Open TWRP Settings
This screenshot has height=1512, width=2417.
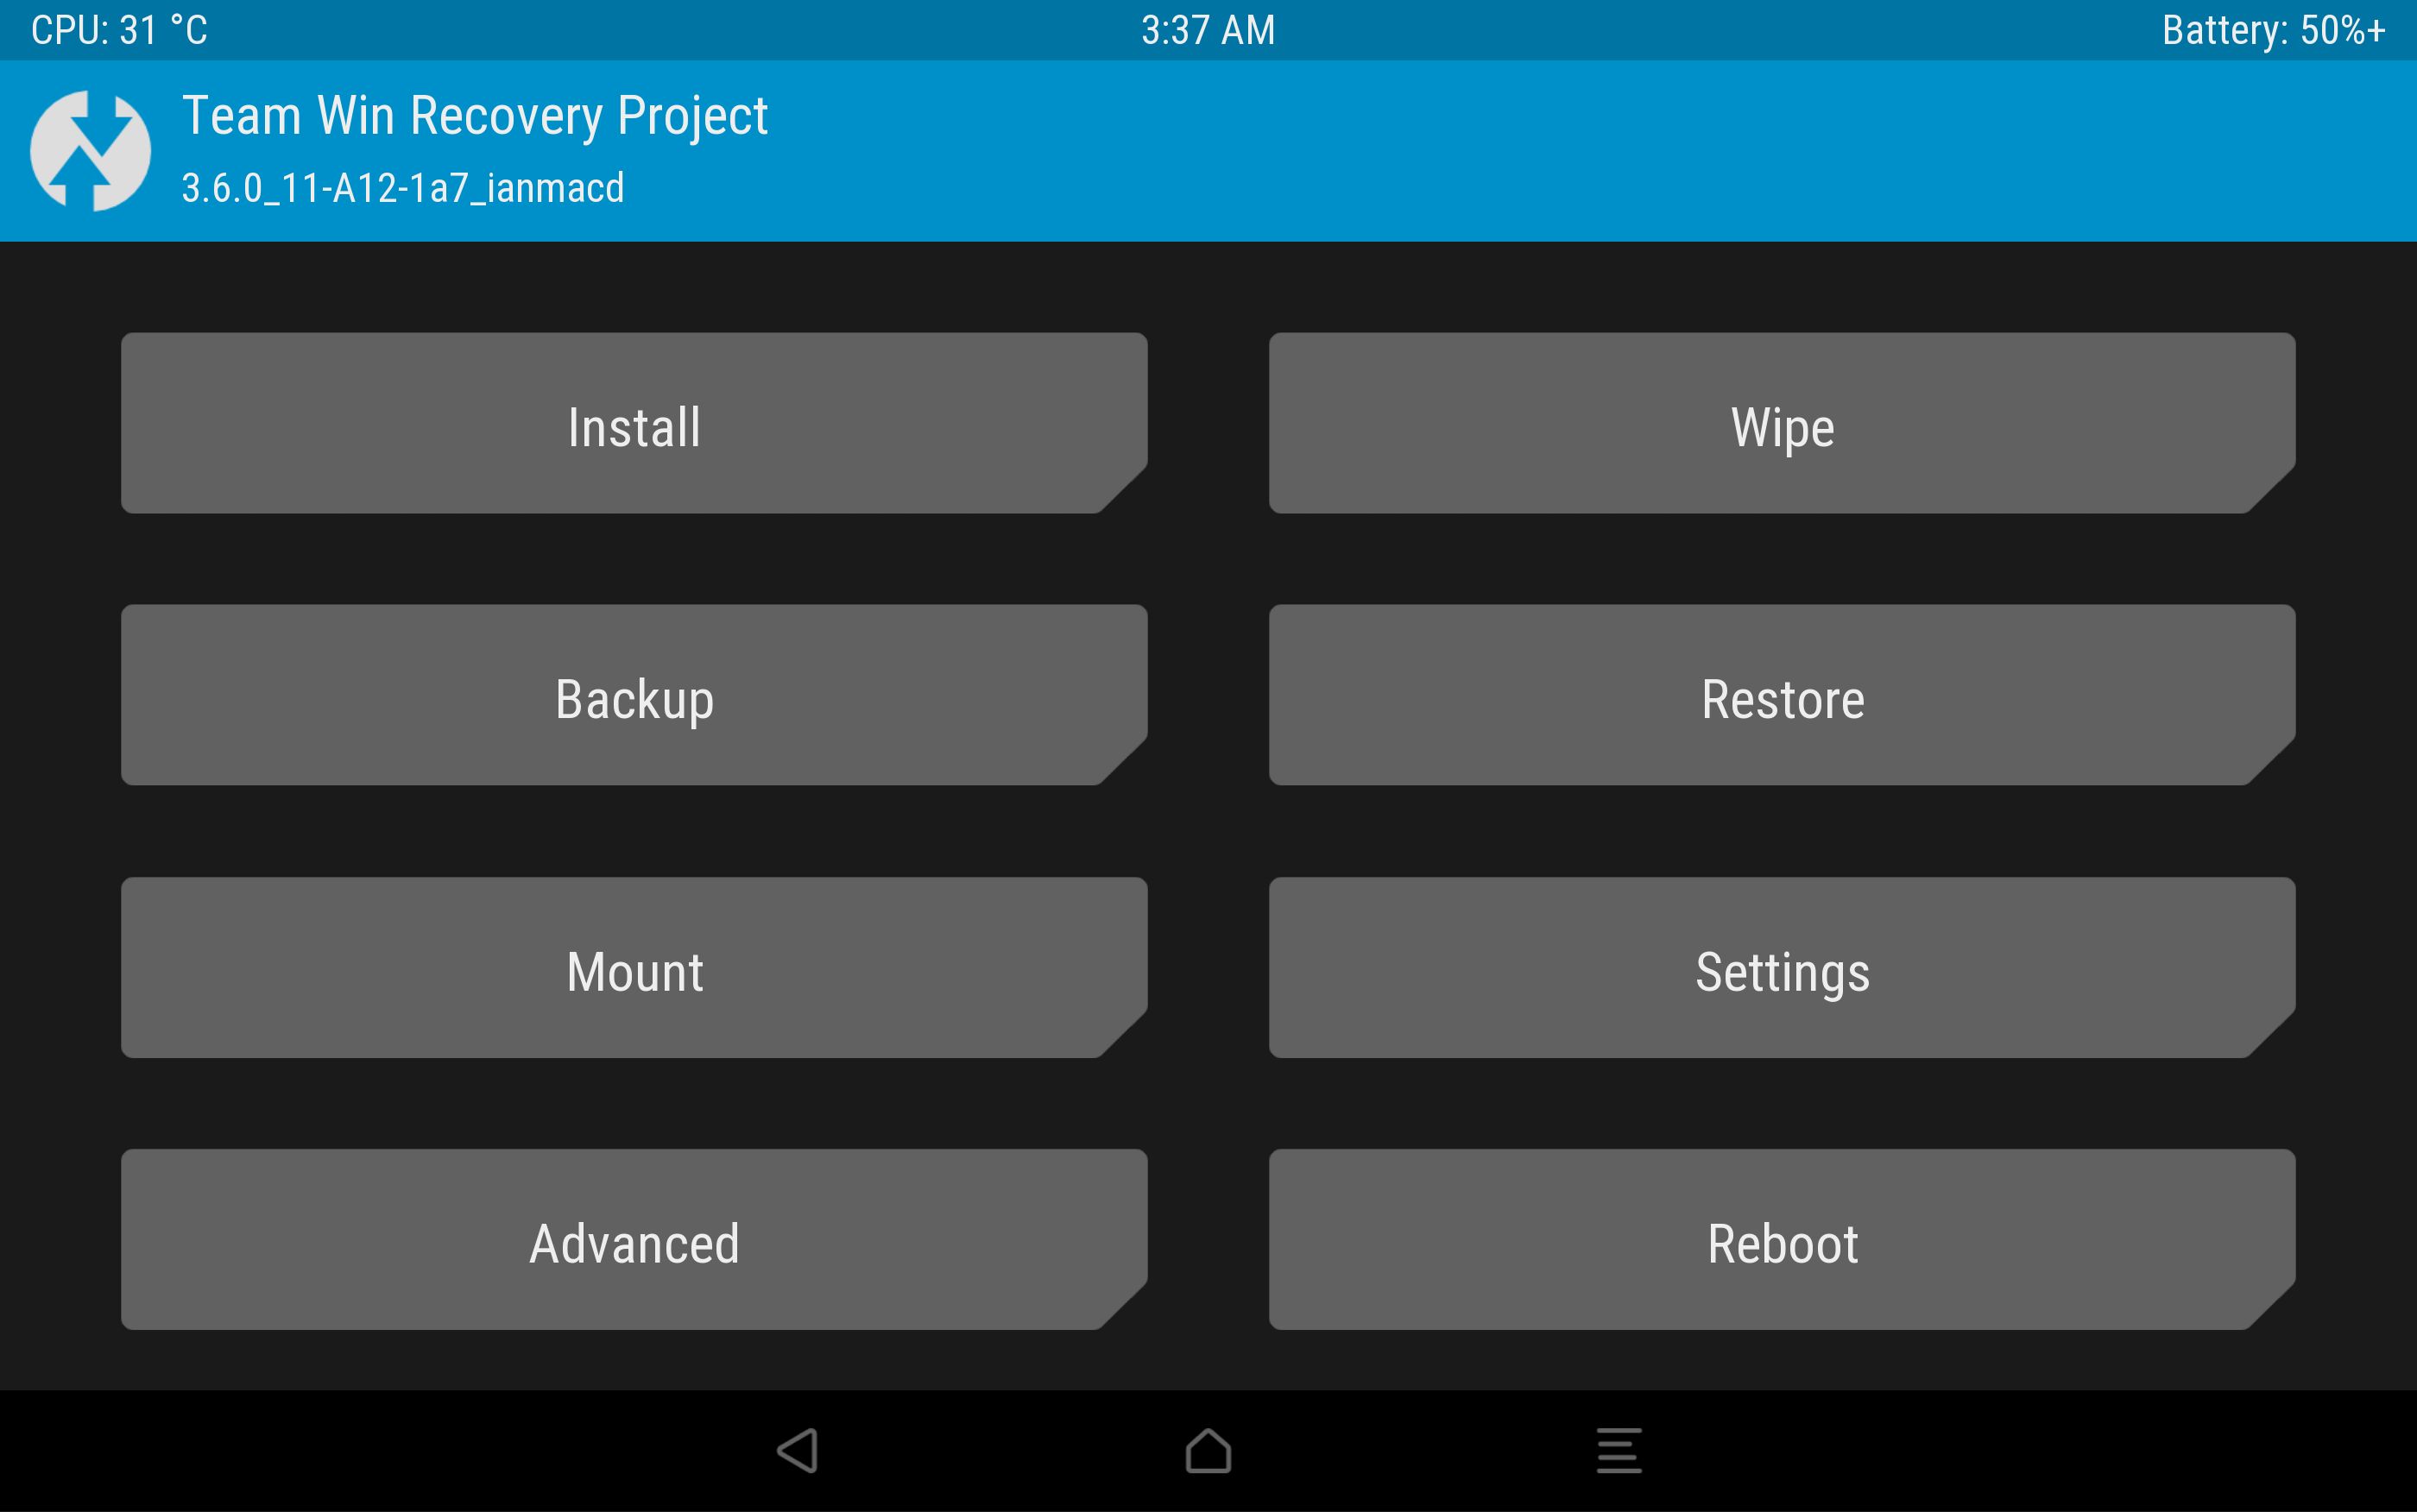[1782, 967]
